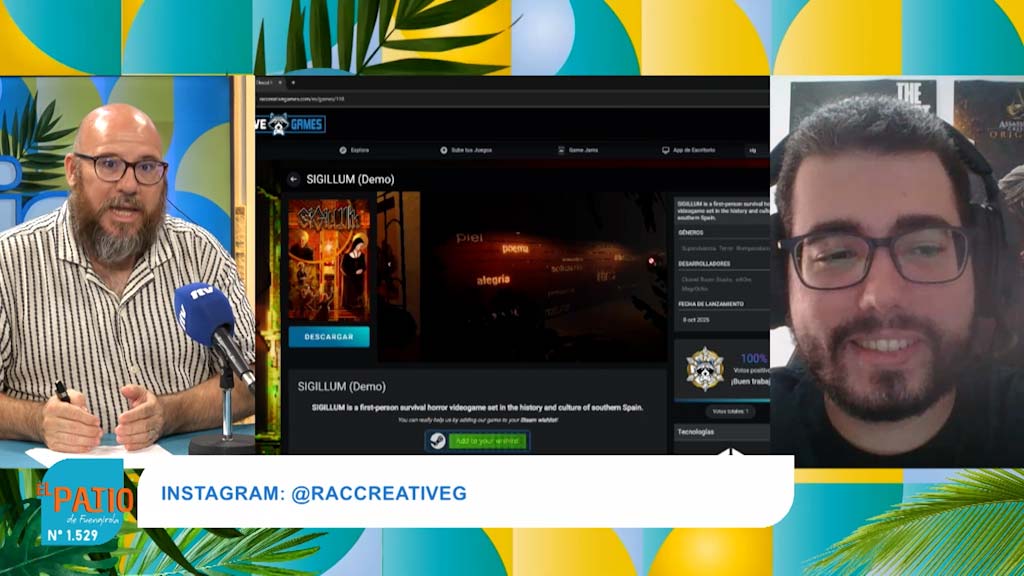
Task: Click the Steam wishlist link in description
Action: tap(539, 420)
